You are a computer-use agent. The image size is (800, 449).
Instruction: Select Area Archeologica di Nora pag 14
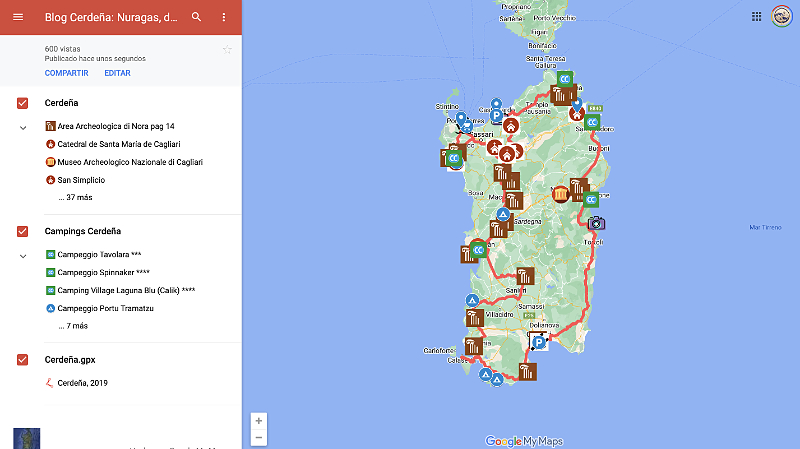tap(116, 126)
